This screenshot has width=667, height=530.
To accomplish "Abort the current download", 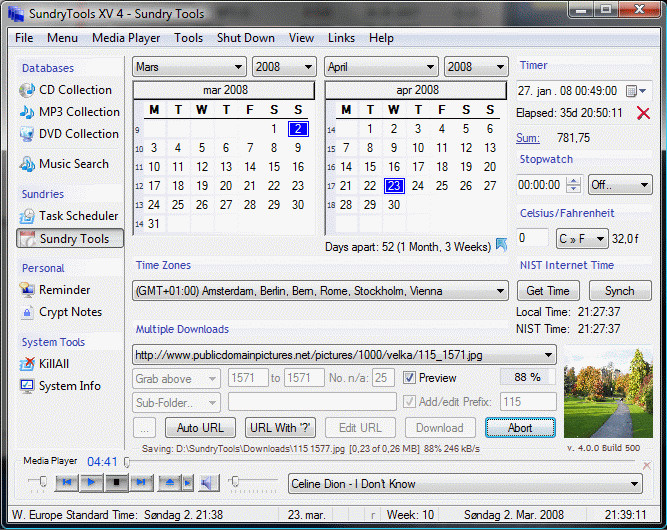I will (520, 427).
